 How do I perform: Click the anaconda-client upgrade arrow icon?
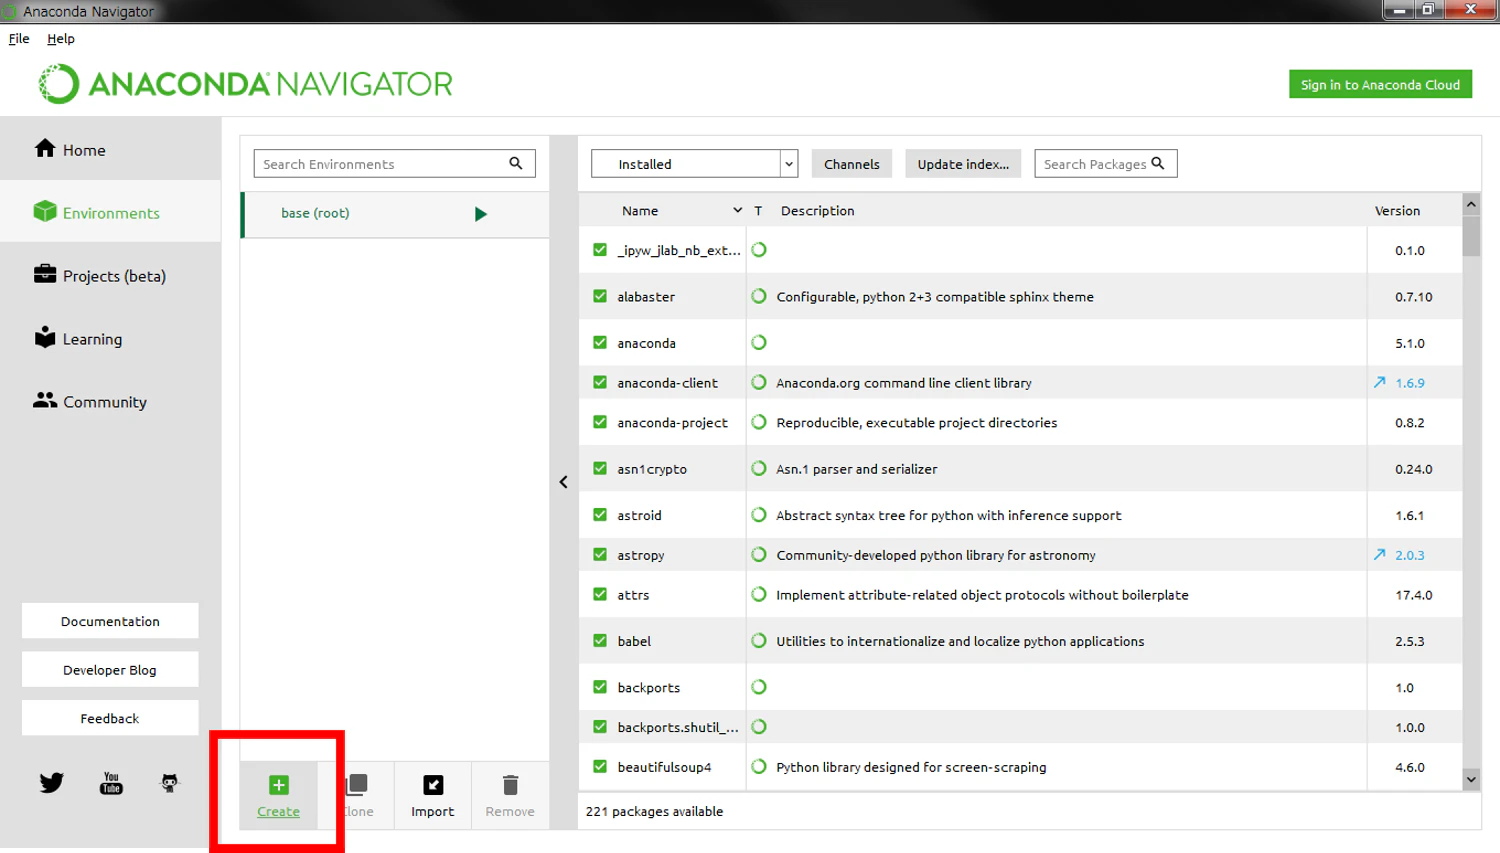(x=1380, y=382)
